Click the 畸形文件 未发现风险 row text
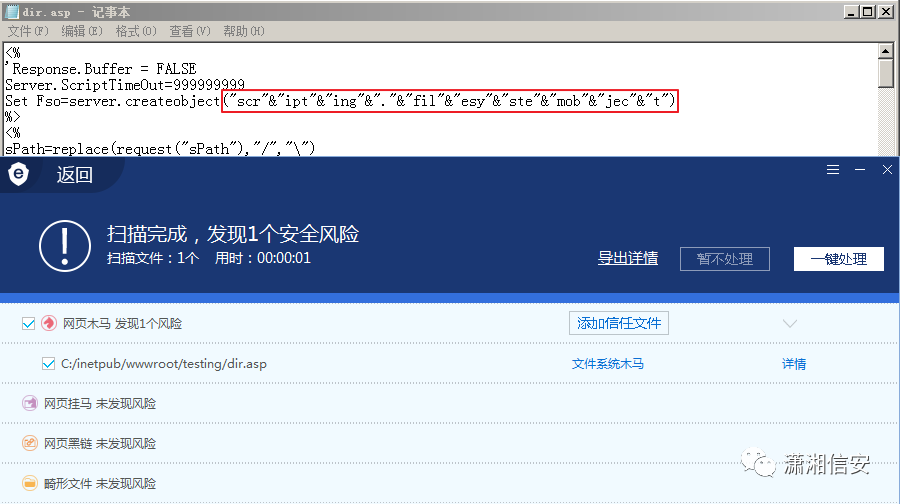This screenshot has height=504, width=900. [x=100, y=484]
